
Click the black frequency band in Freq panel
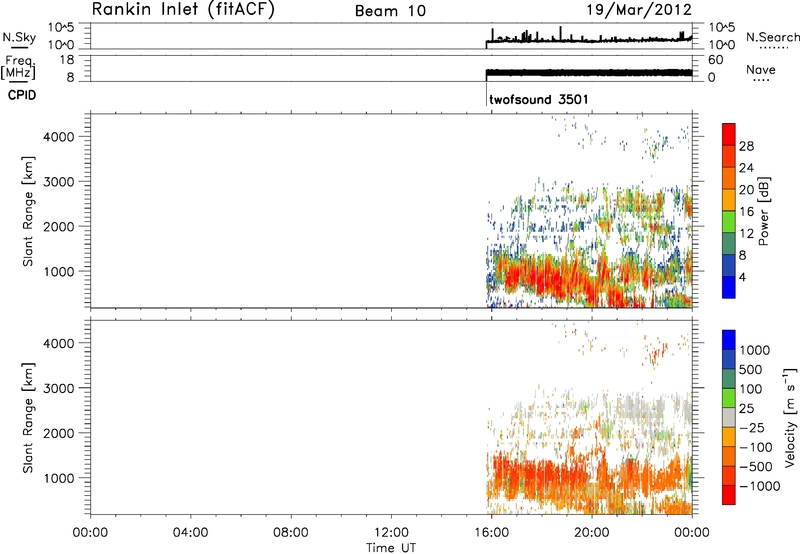(589, 73)
